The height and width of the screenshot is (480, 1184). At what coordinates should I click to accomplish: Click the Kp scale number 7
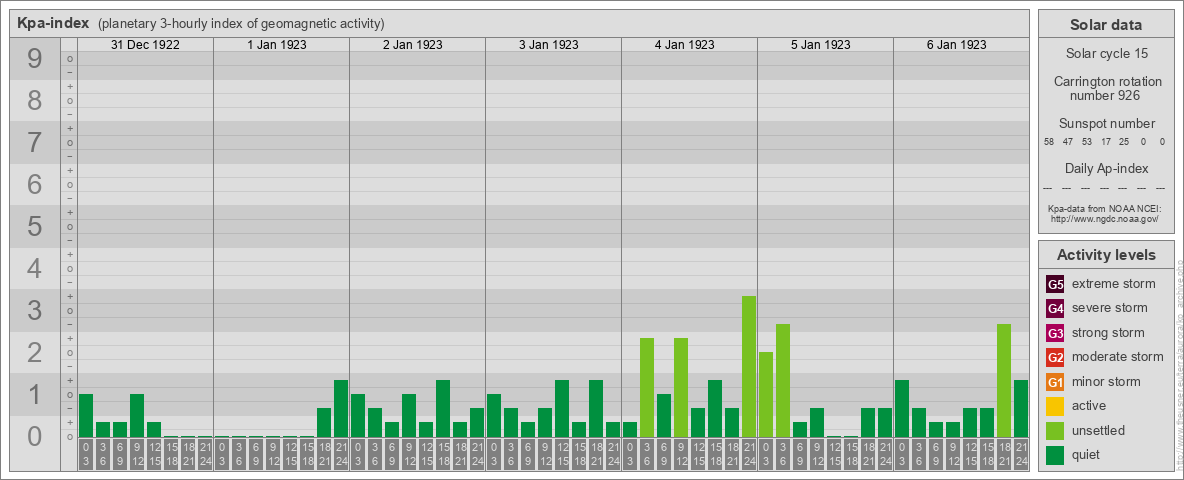point(35,143)
